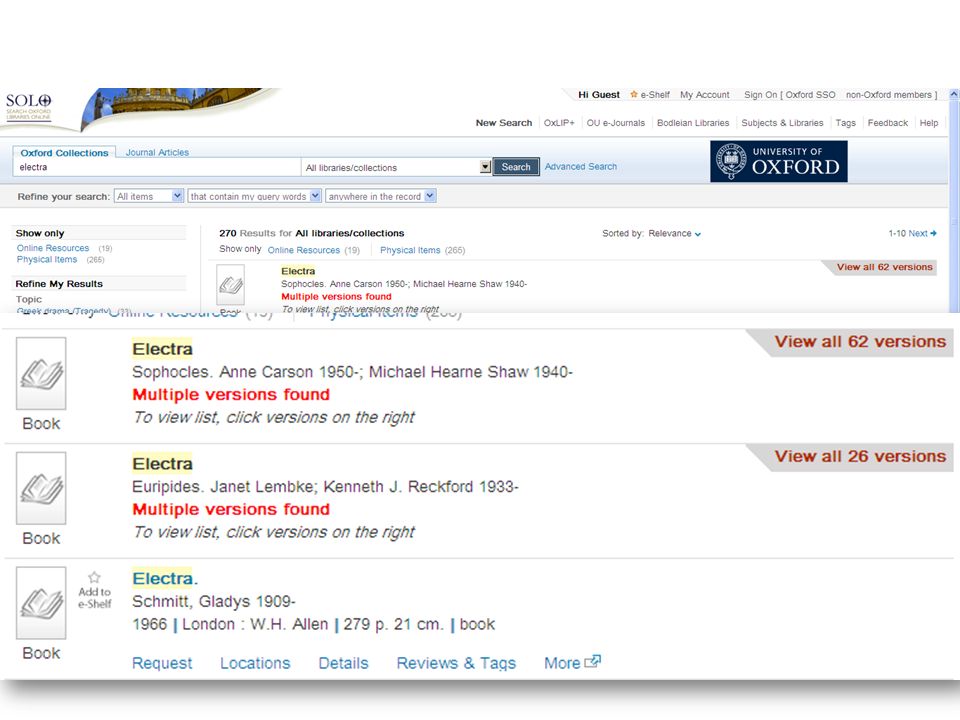This screenshot has height=720, width=960.
Task: Click 'Multiple versions found' under Sophocles
Action: pos(231,394)
